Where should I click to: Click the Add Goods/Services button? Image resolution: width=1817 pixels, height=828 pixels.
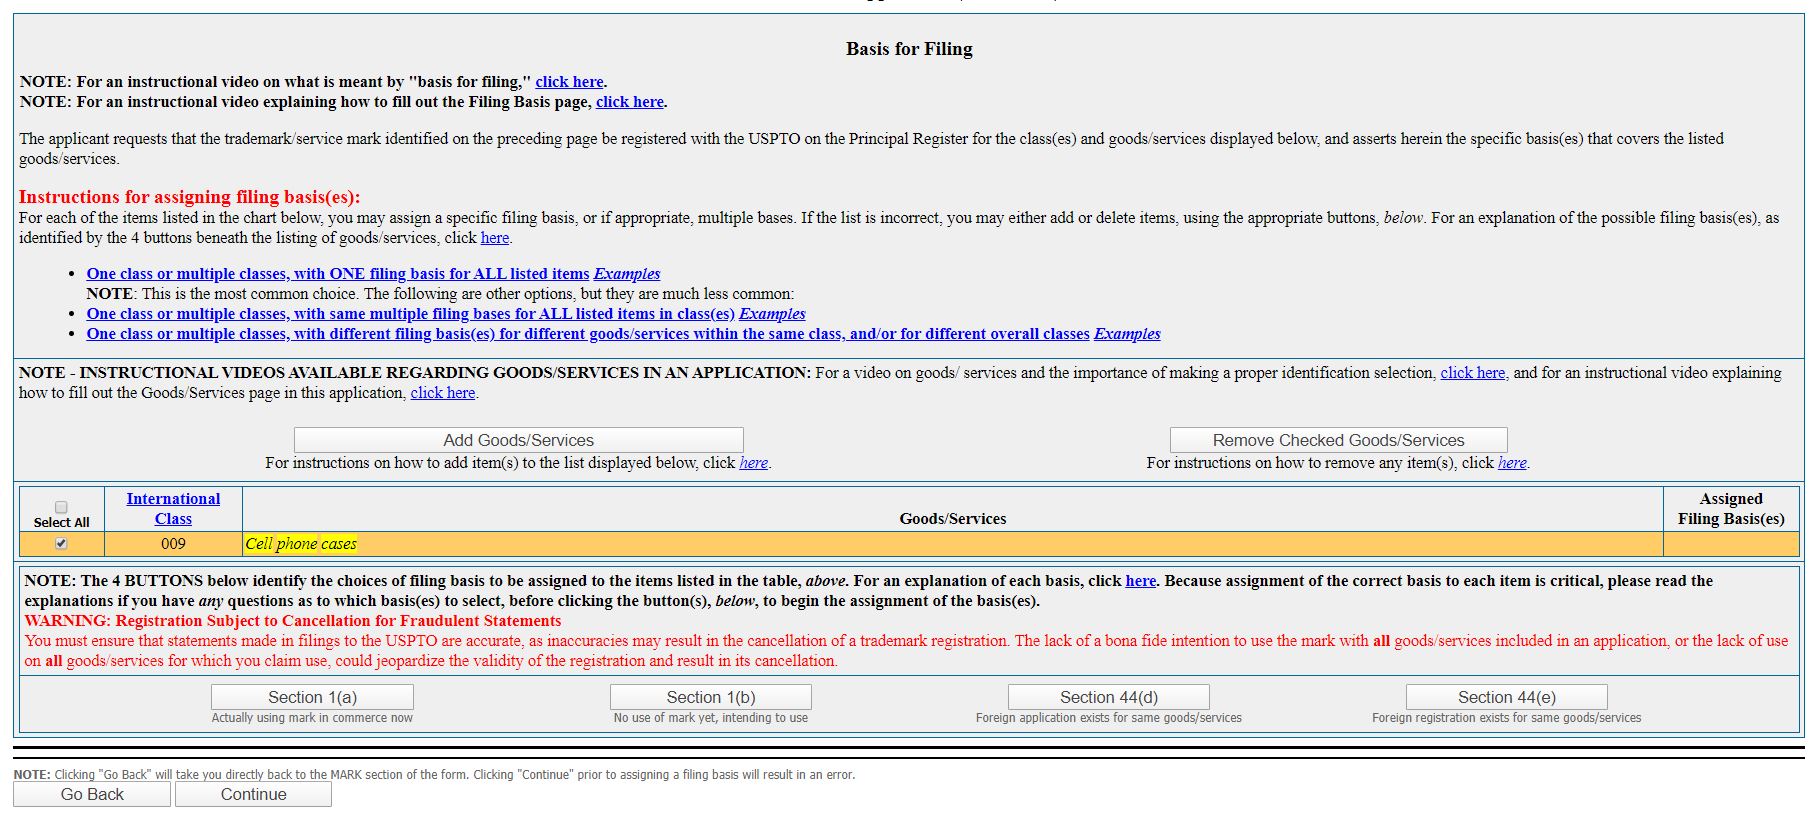coord(518,440)
